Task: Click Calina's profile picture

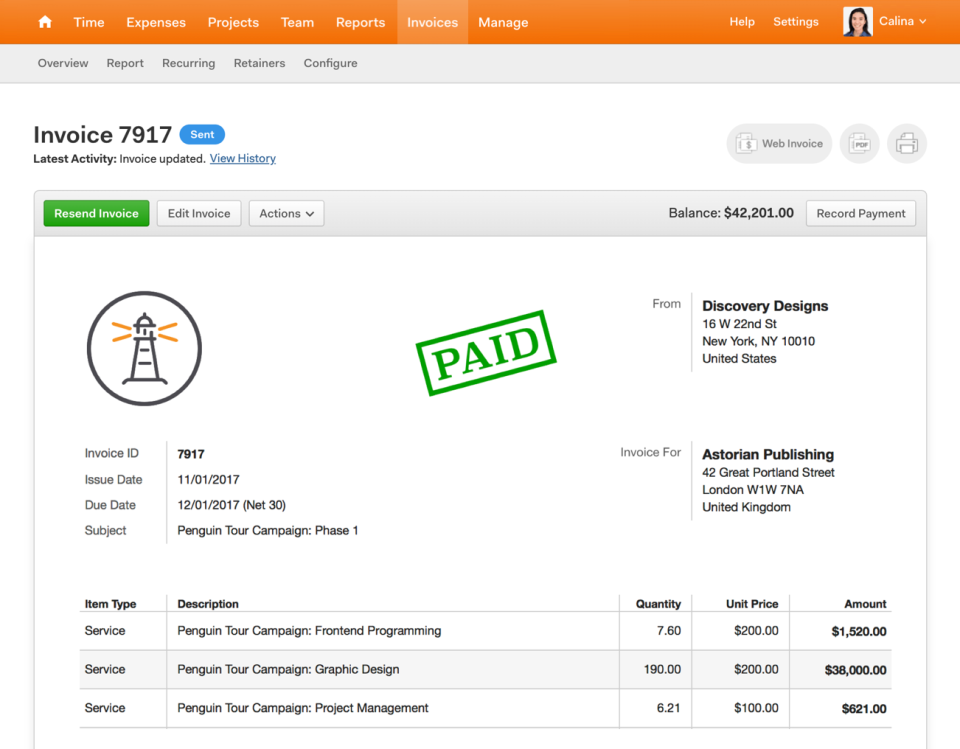Action: (x=857, y=21)
